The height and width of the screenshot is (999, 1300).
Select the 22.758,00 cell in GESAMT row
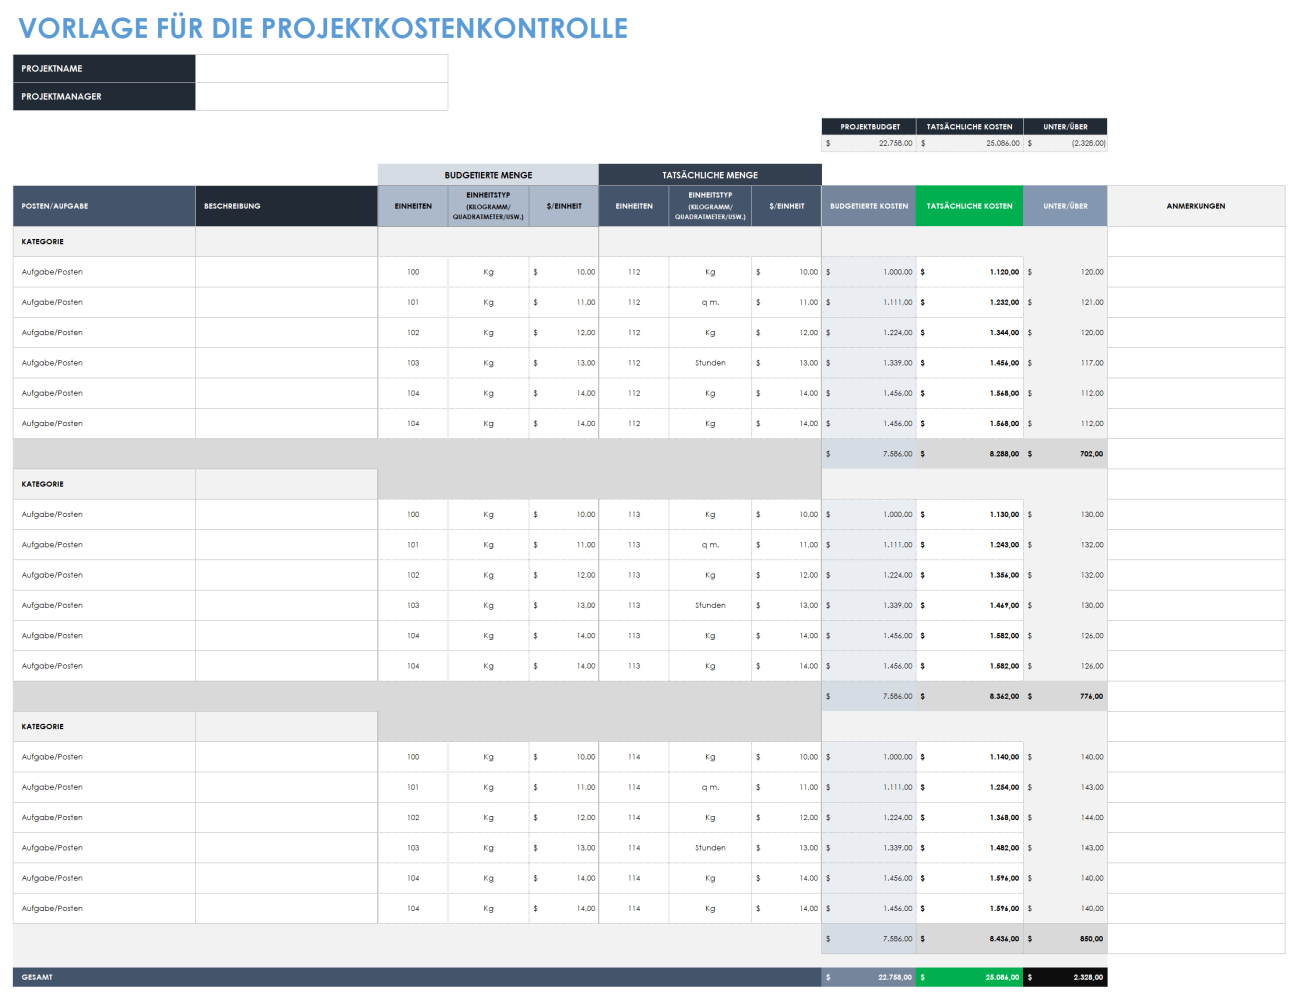(x=869, y=977)
